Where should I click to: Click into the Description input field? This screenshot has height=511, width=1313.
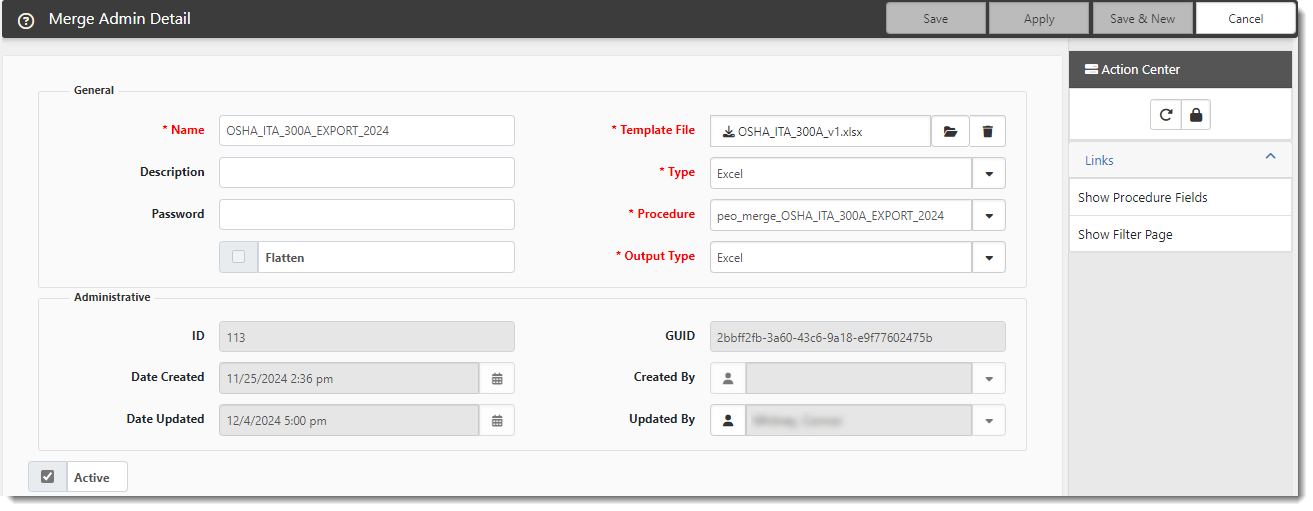[366, 172]
